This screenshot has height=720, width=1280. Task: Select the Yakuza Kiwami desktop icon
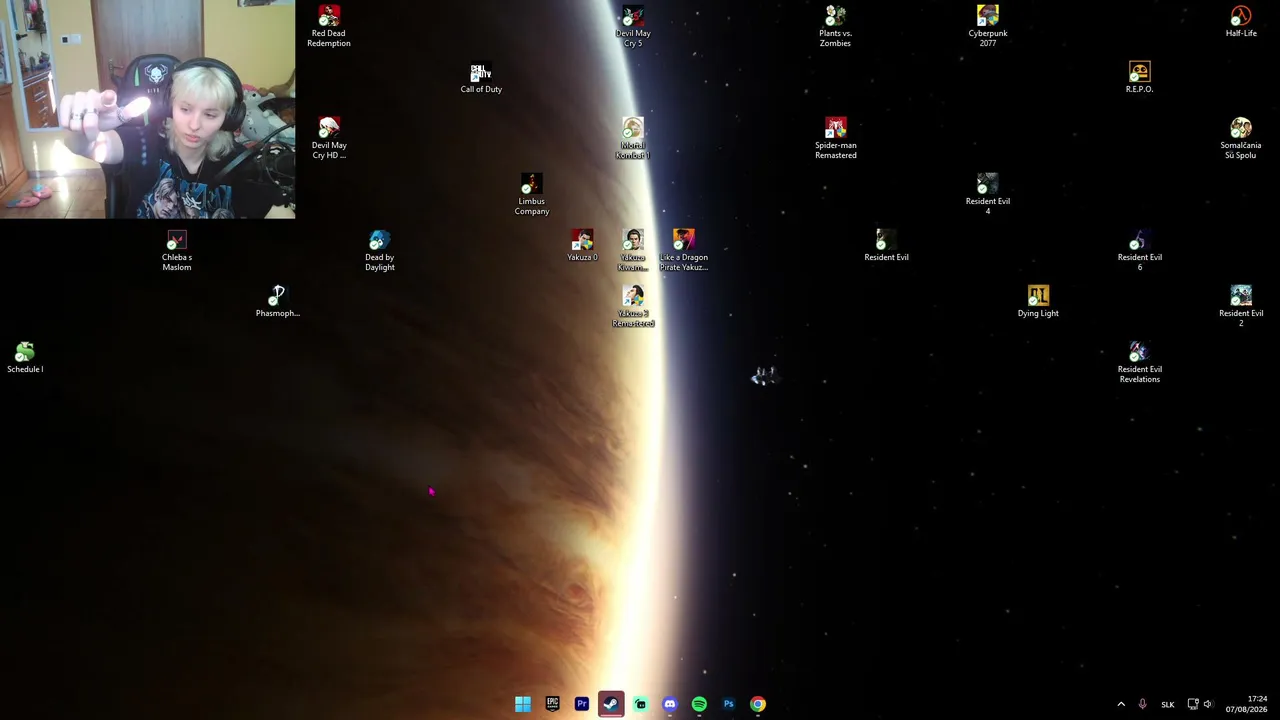tap(633, 250)
